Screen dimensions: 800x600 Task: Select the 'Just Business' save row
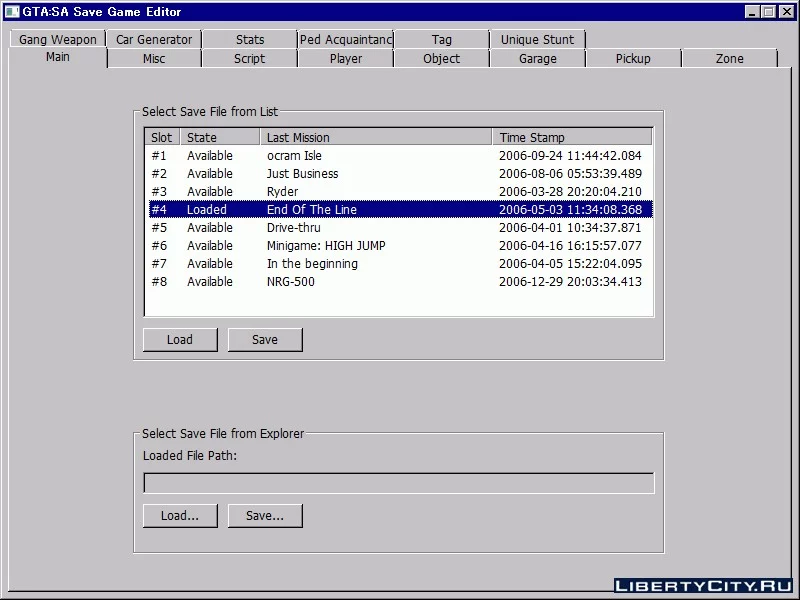pyautogui.click(x=400, y=173)
